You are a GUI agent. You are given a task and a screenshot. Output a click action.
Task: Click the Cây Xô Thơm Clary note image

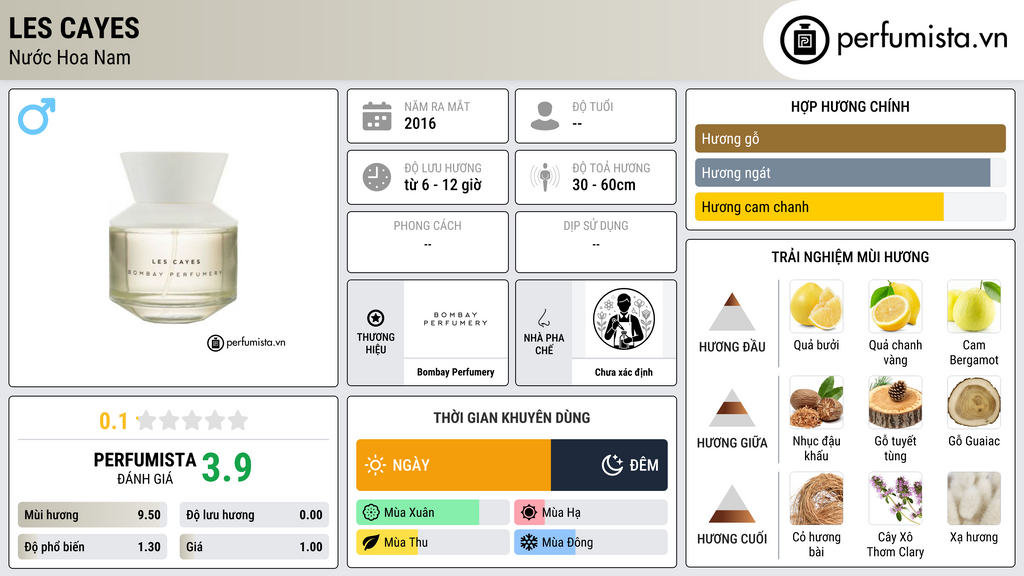coord(895,498)
